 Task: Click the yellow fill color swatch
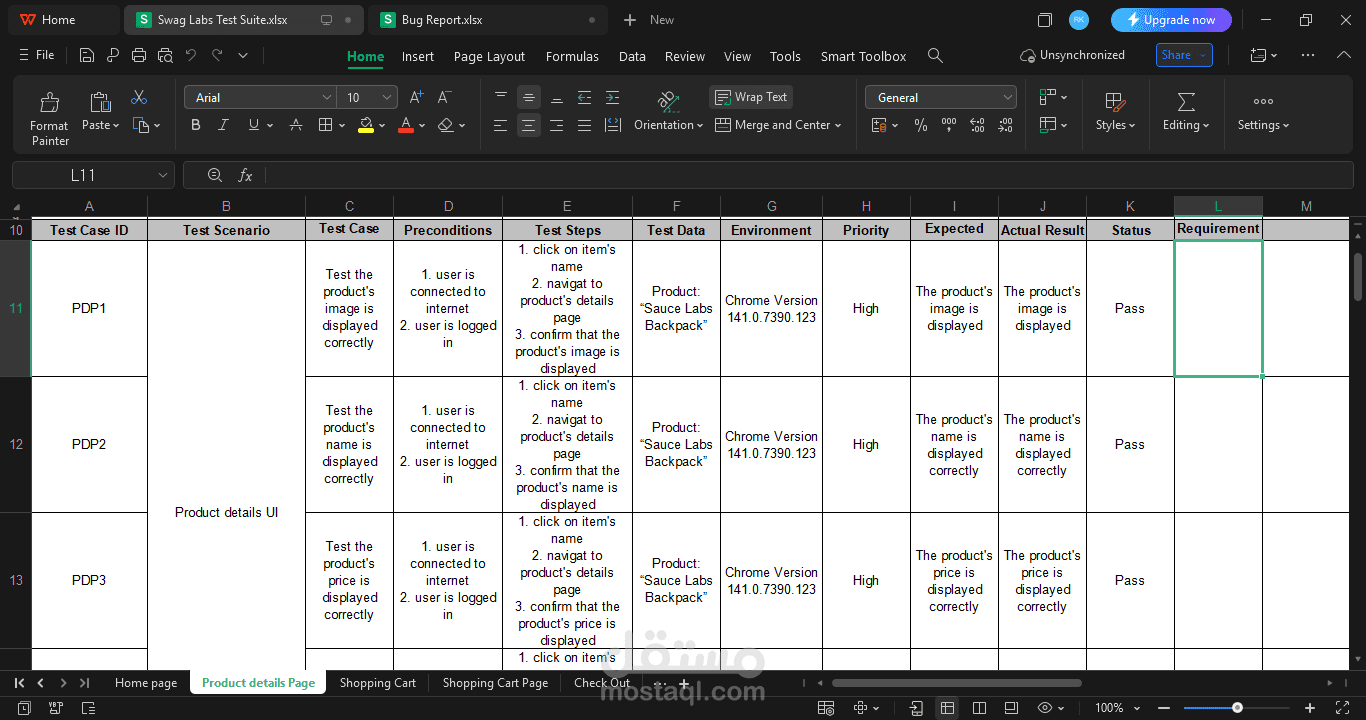(366, 125)
